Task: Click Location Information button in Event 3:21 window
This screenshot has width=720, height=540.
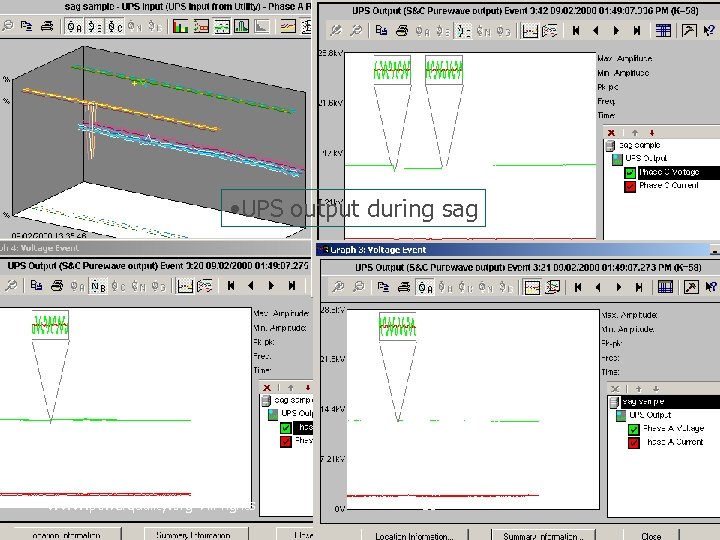Action: 414,535
